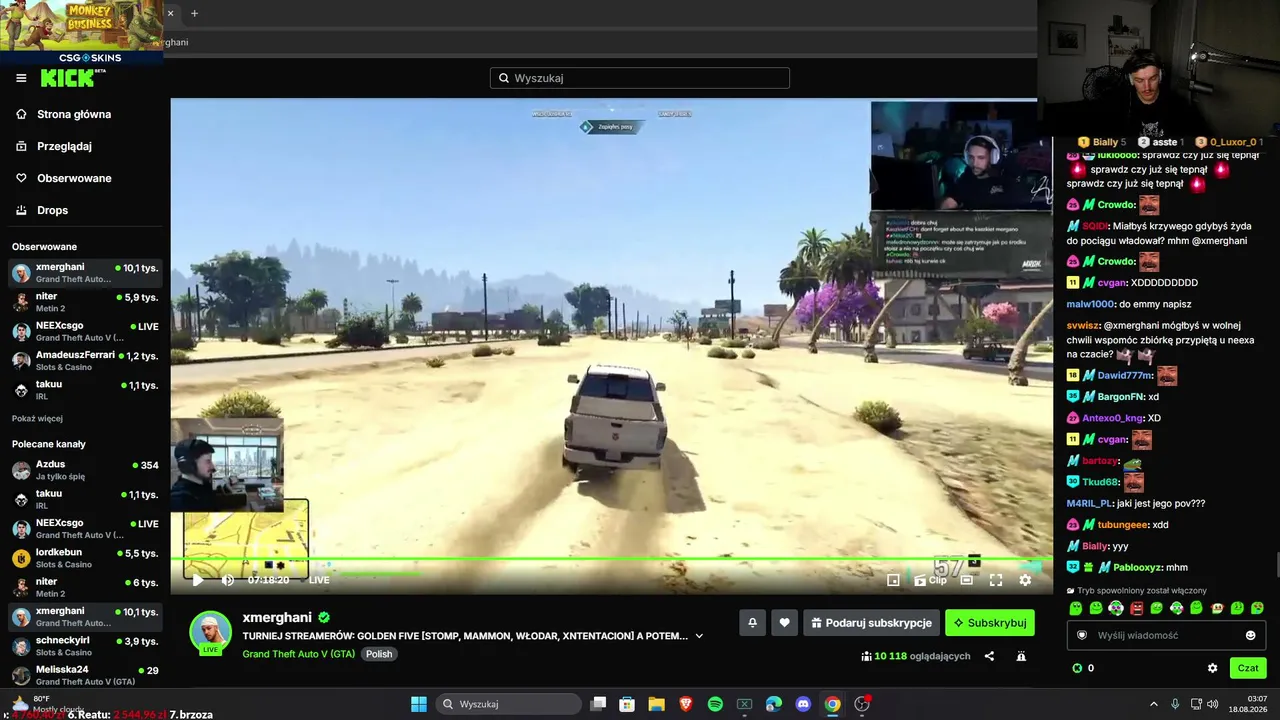Open the profile of chat user Dawid777m
The image size is (1280, 720).
pyautogui.click(x=1125, y=375)
